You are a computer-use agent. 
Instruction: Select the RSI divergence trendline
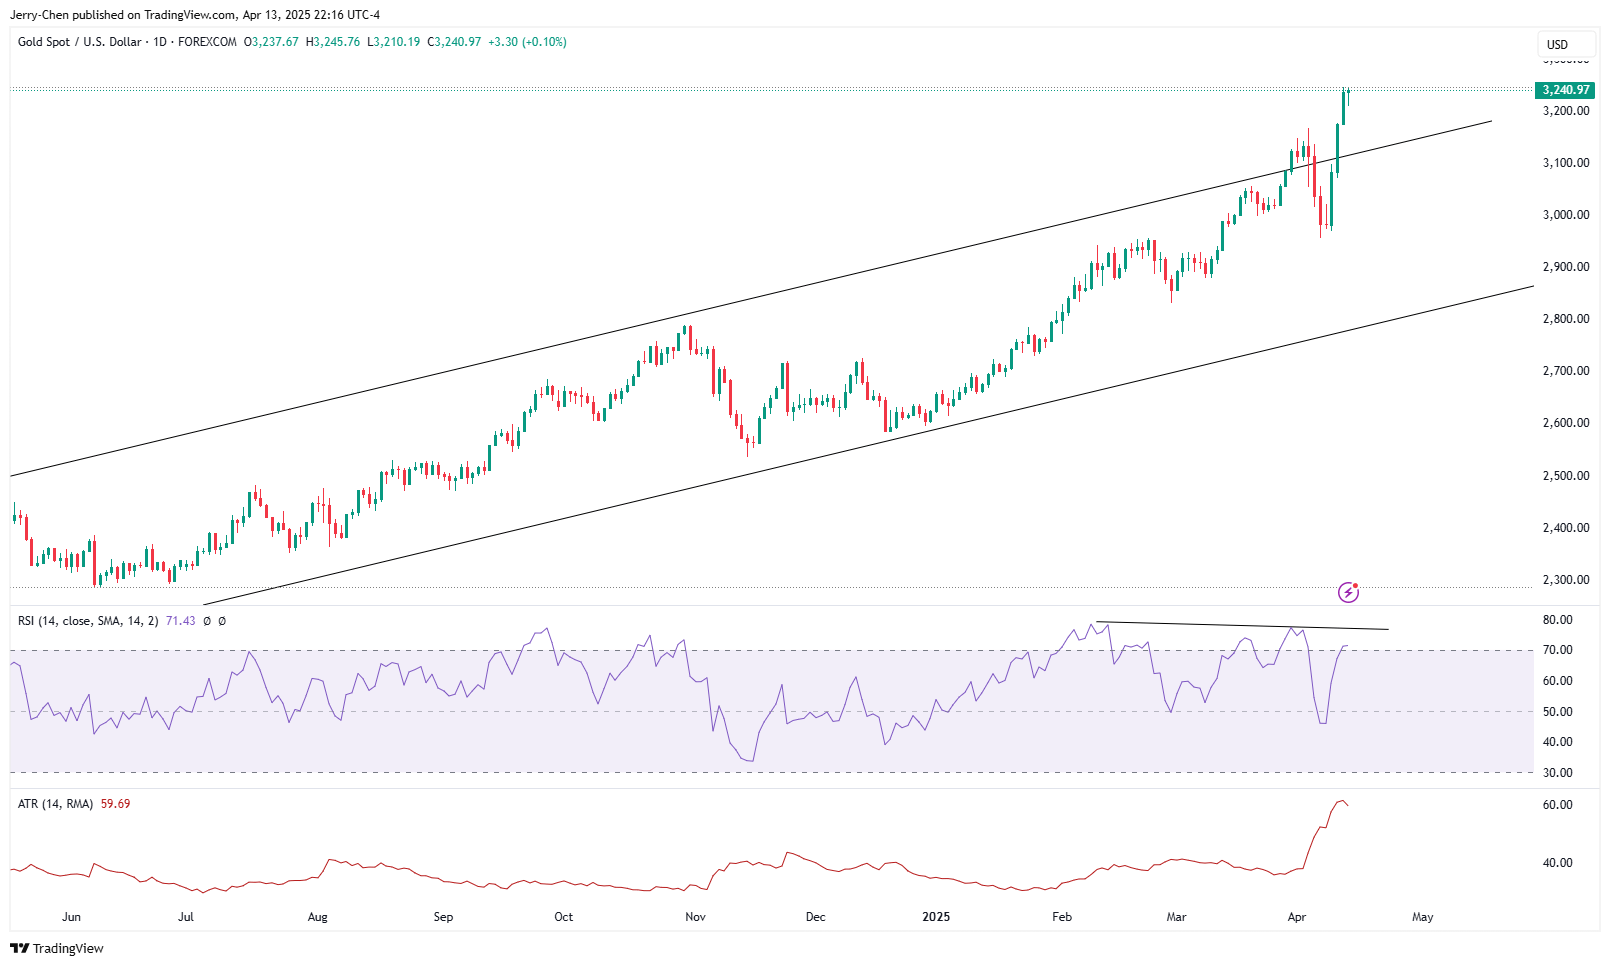1242,626
